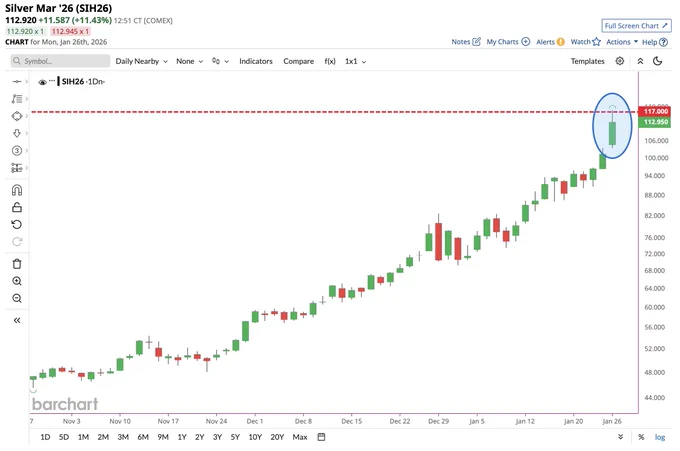
Task: Select the 6M time range
Action: [143, 437]
